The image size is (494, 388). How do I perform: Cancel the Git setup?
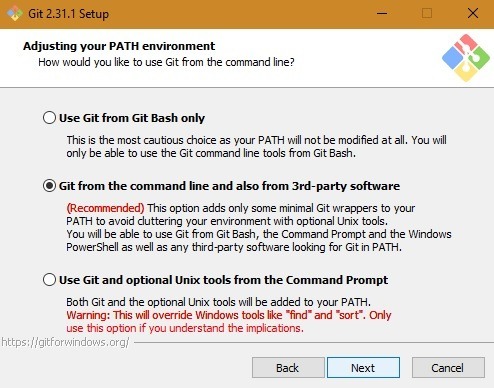point(448,368)
